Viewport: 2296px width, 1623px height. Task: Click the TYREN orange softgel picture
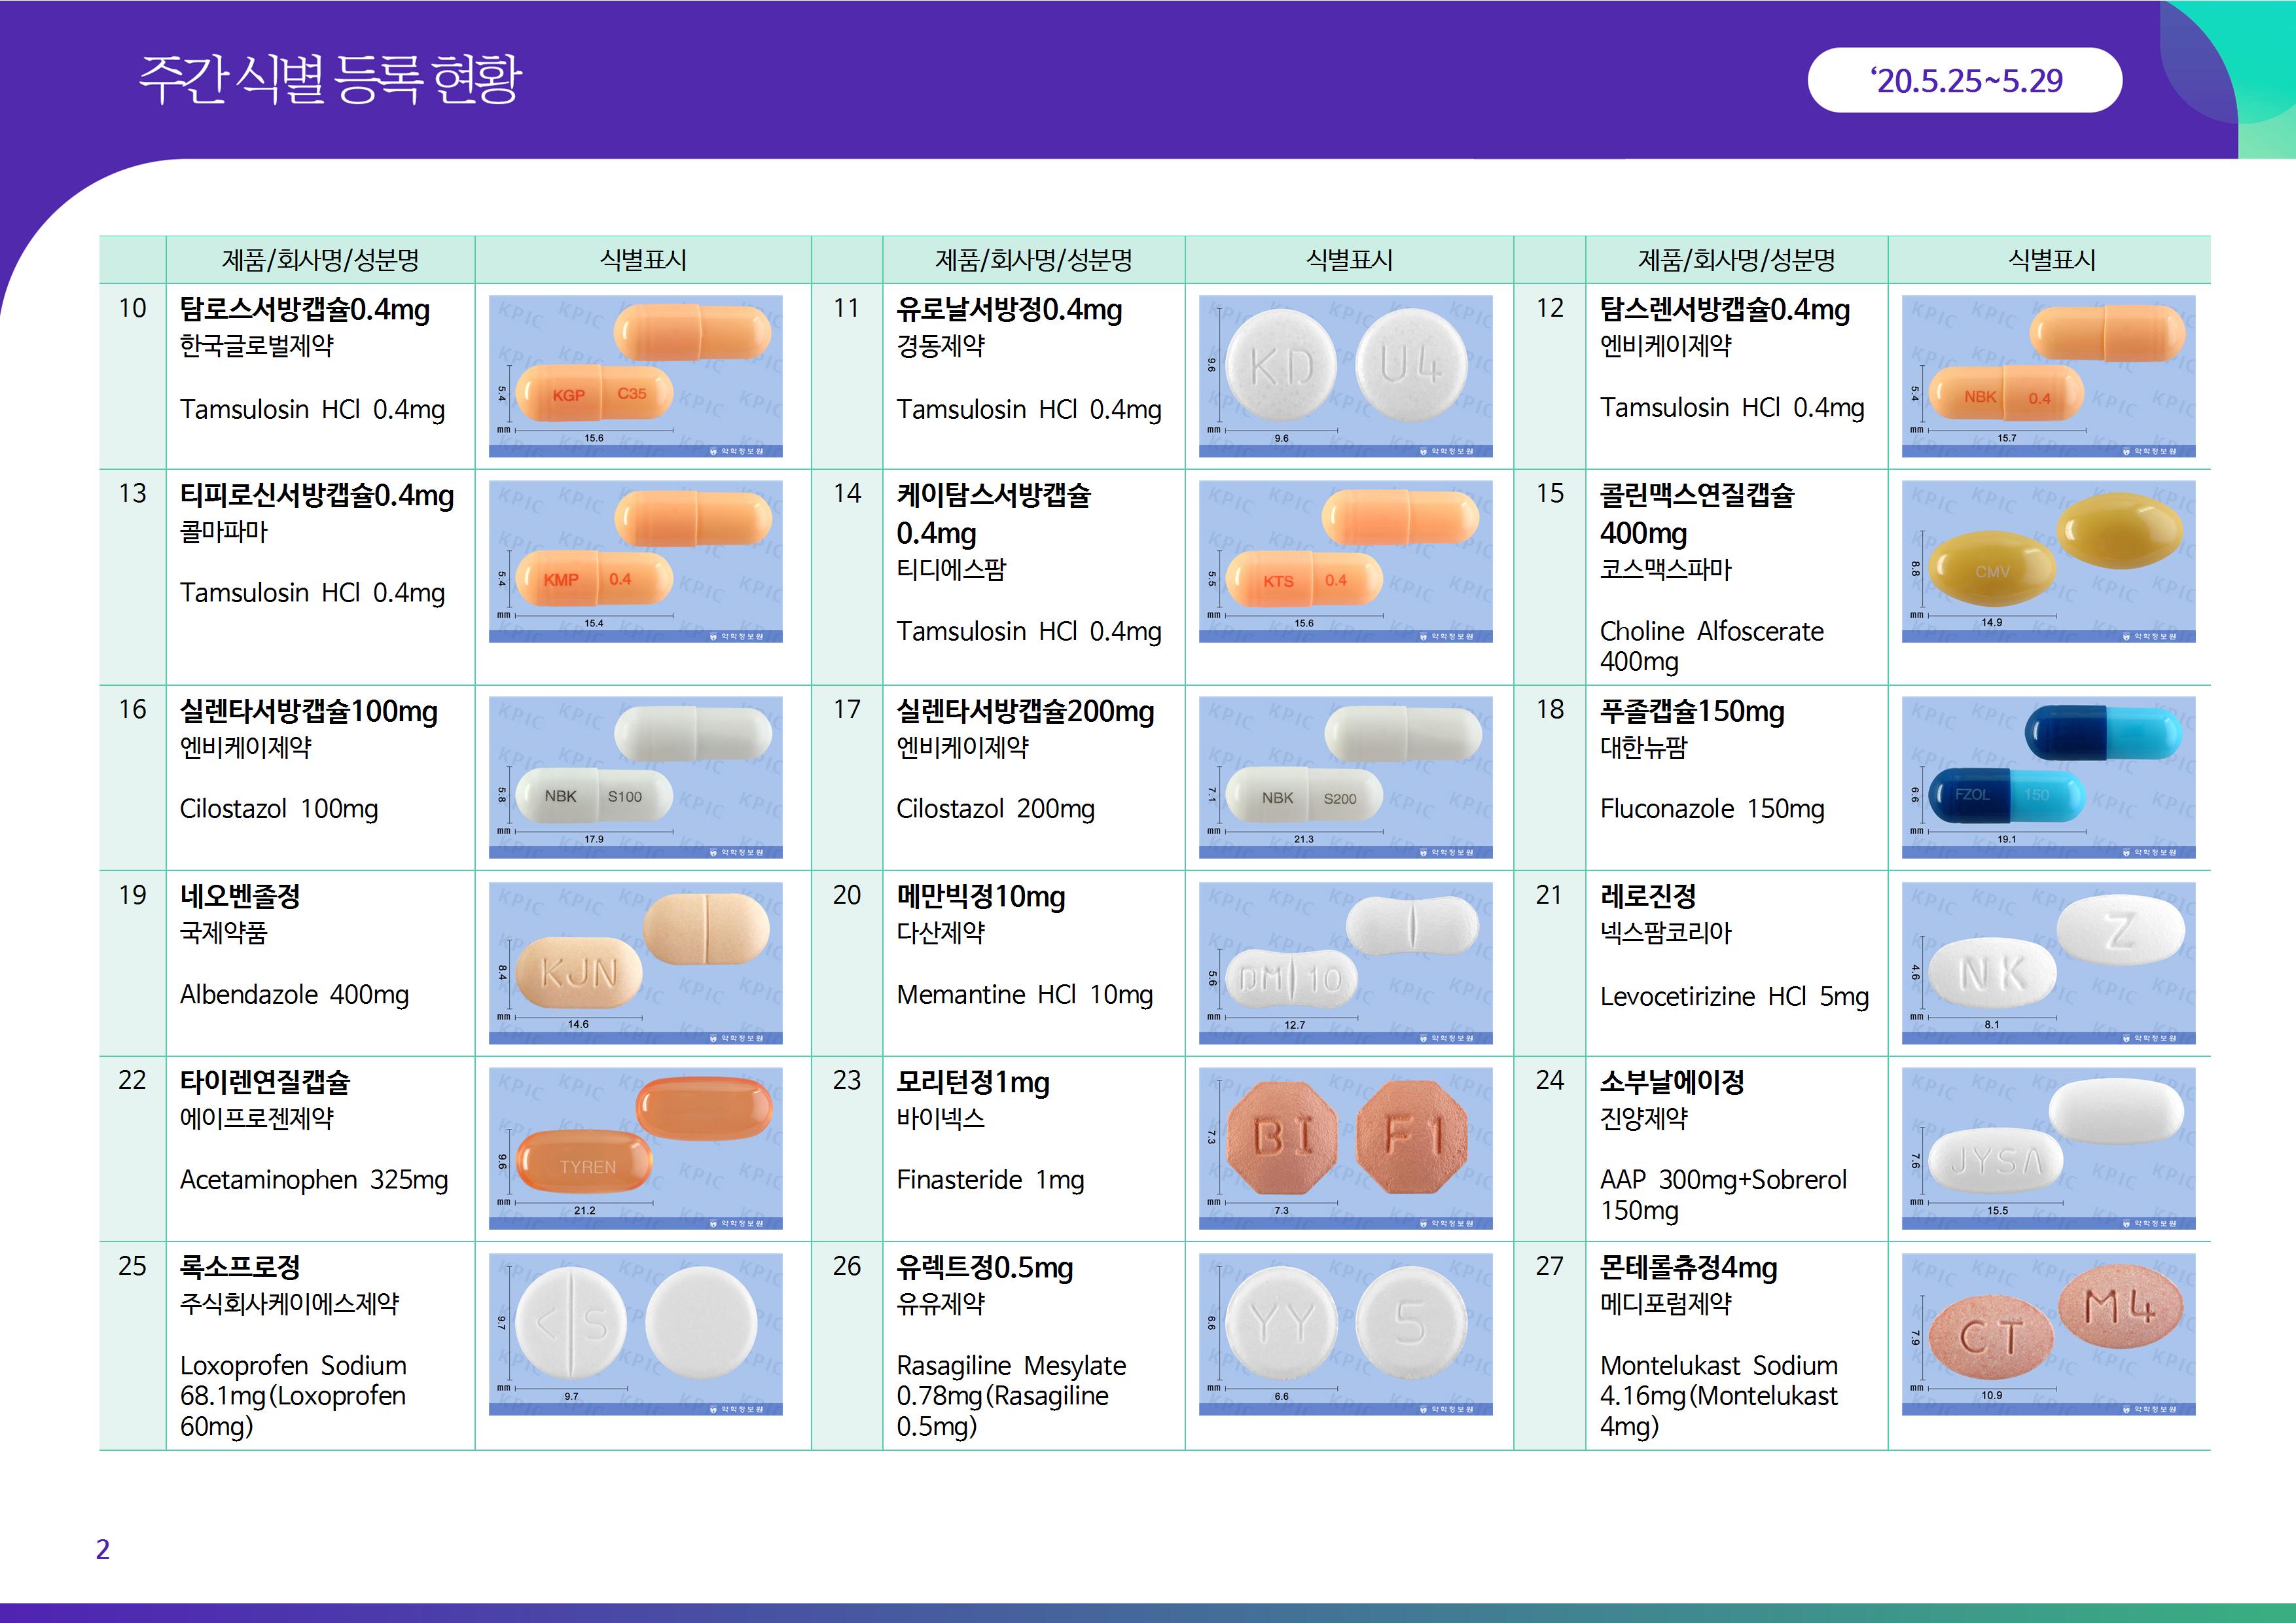[635, 1148]
